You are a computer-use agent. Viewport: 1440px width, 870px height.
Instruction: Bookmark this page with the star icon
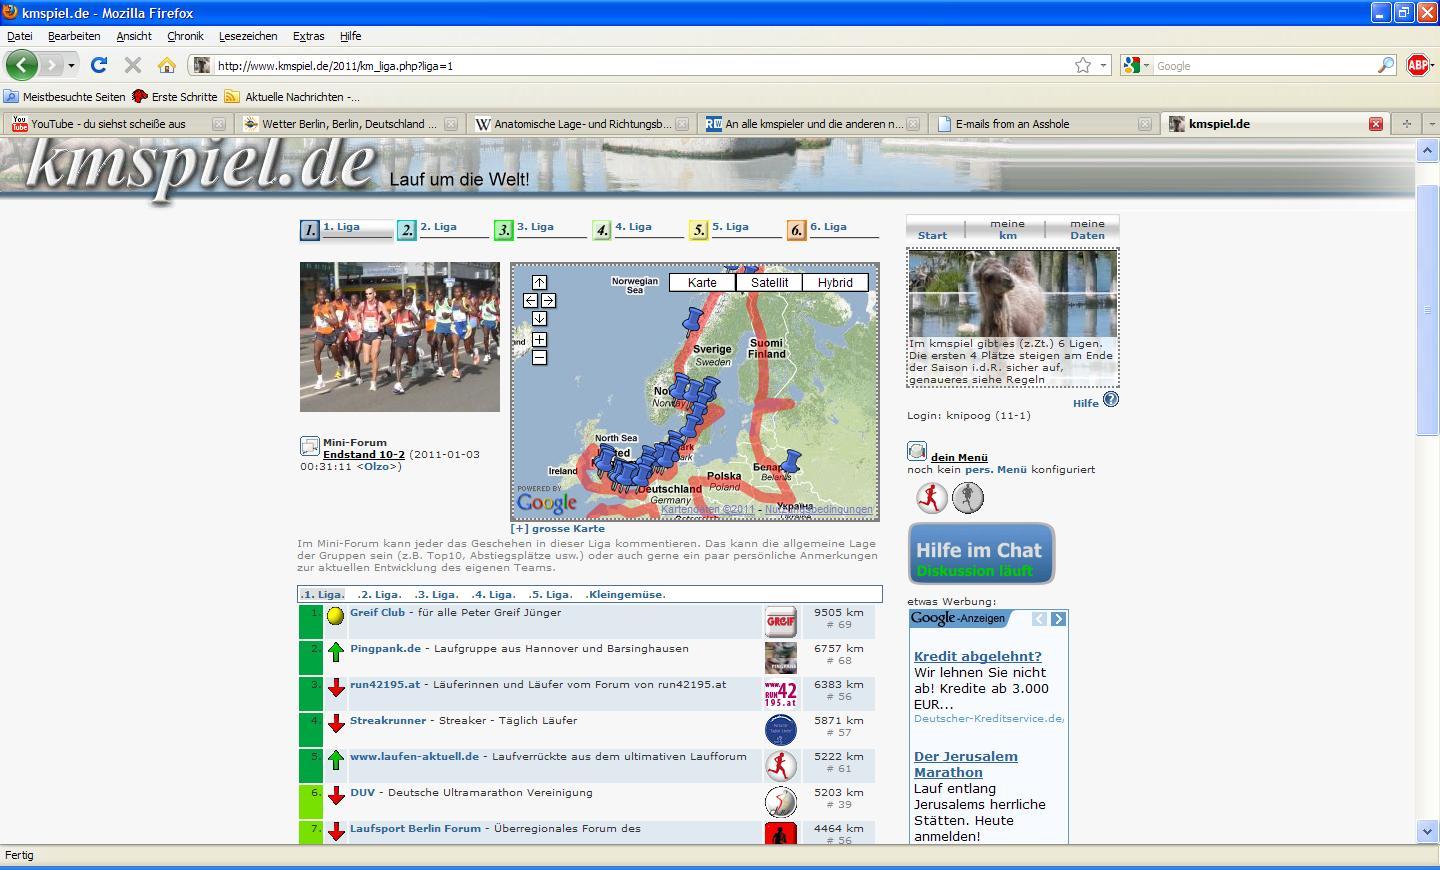click(1083, 65)
